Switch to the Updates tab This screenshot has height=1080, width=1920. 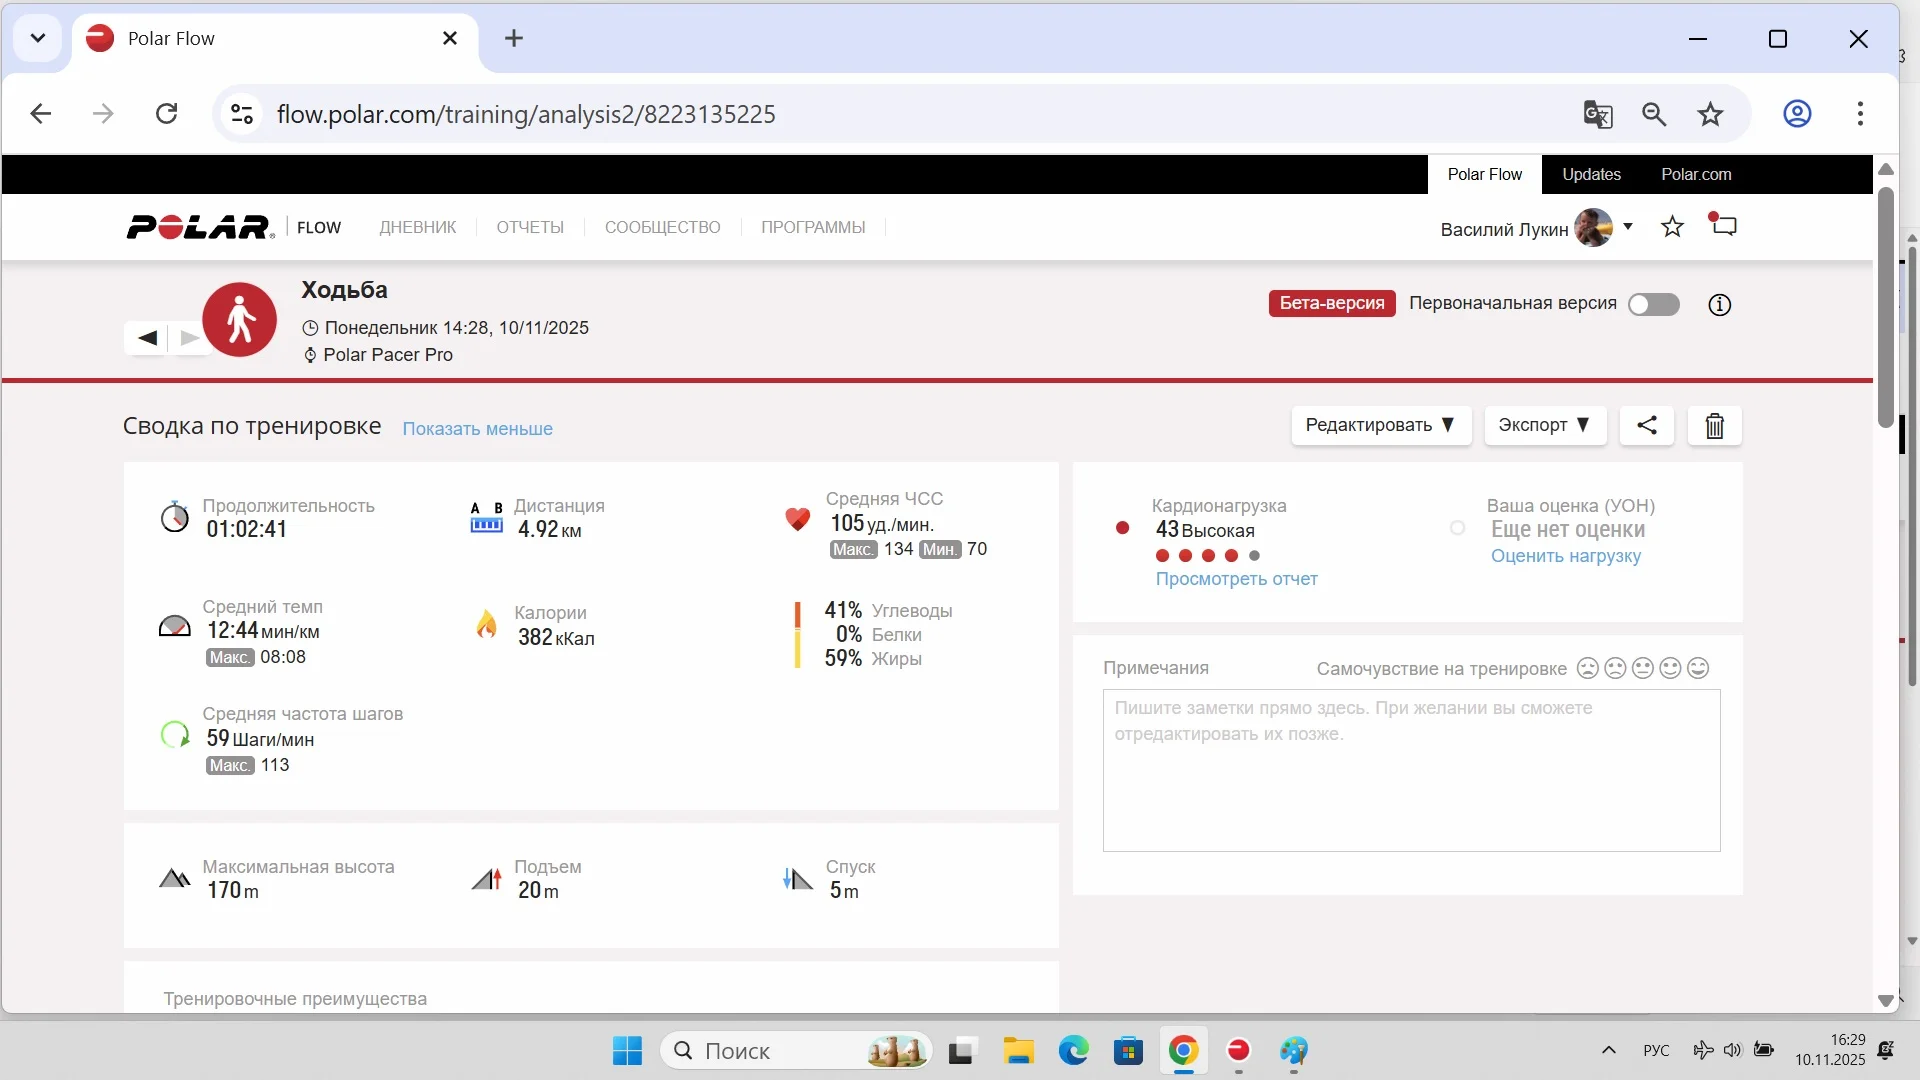coord(1591,174)
